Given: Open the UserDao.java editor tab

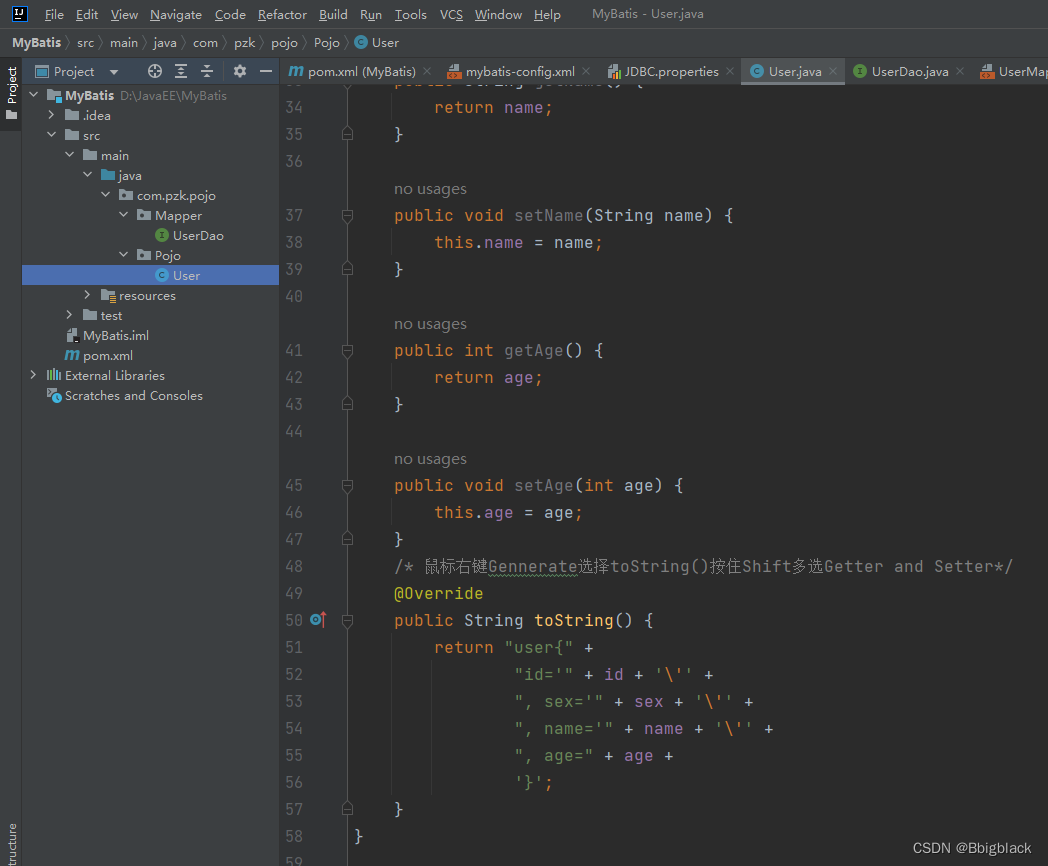Looking at the screenshot, I should click(x=905, y=71).
